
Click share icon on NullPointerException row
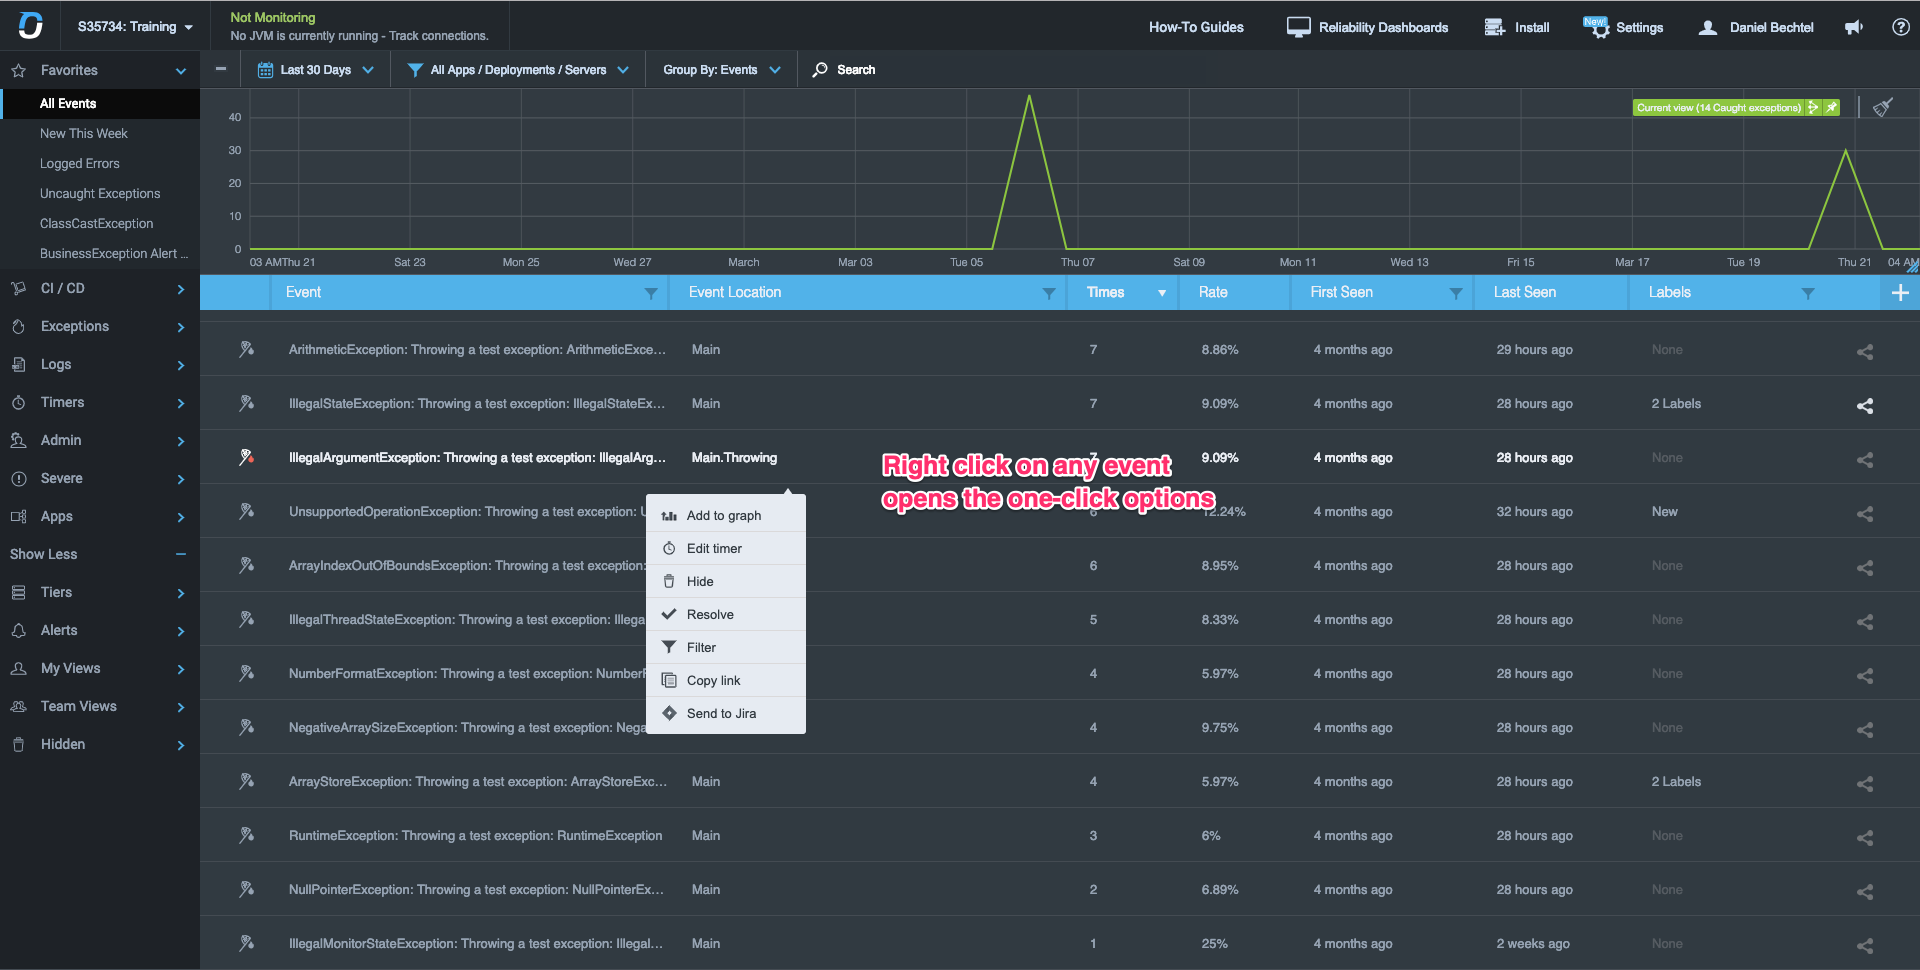[x=1865, y=891]
